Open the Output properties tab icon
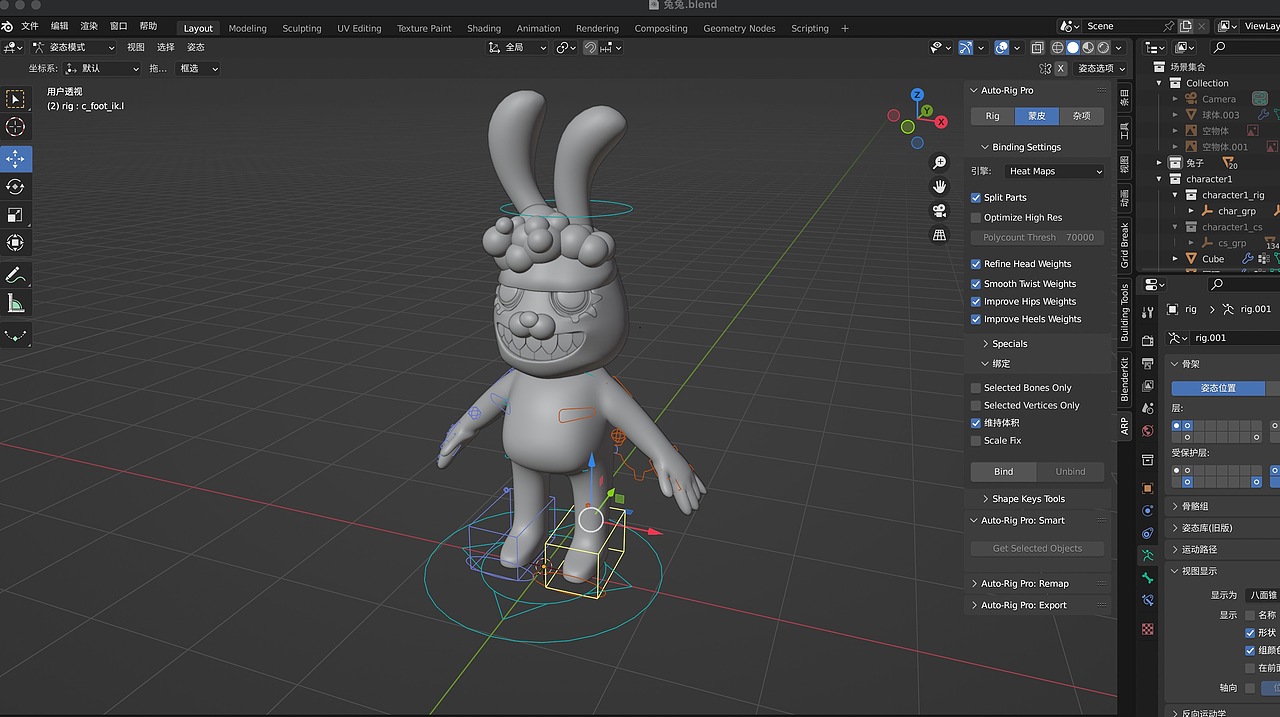This screenshot has height=717, width=1280. pyautogui.click(x=1148, y=364)
